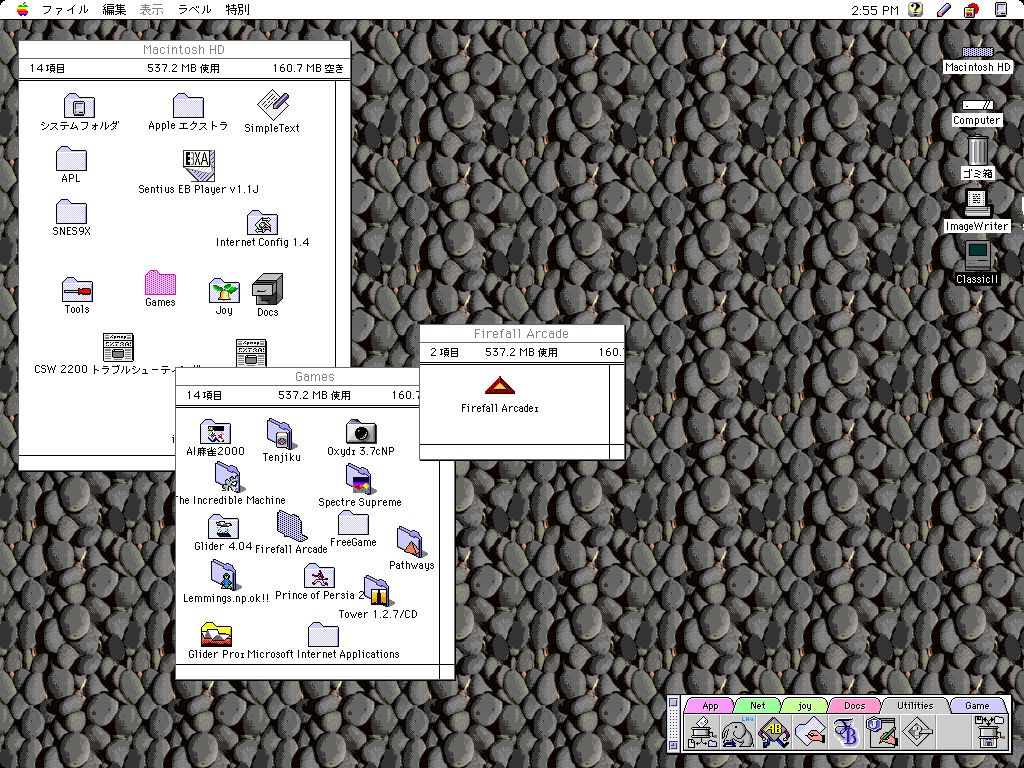Viewport: 1024px width, 768px height.
Task: Open the システムフォルダ system folder
Action: click(x=79, y=106)
